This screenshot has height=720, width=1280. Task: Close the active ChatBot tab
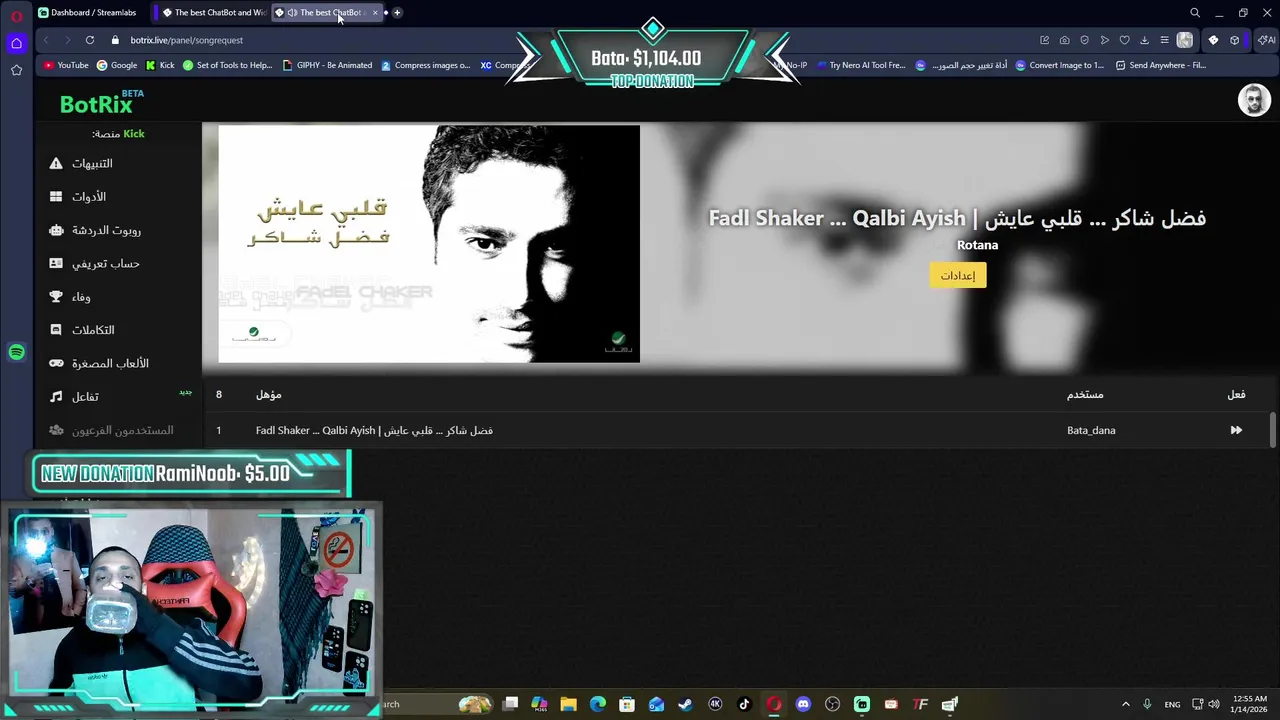[375, 12]
